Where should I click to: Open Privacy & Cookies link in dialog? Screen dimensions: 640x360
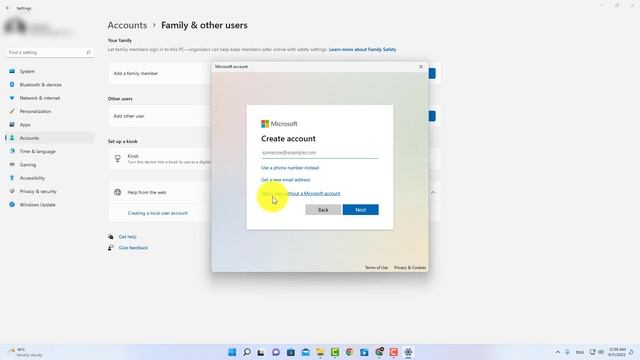coord(410,268)
